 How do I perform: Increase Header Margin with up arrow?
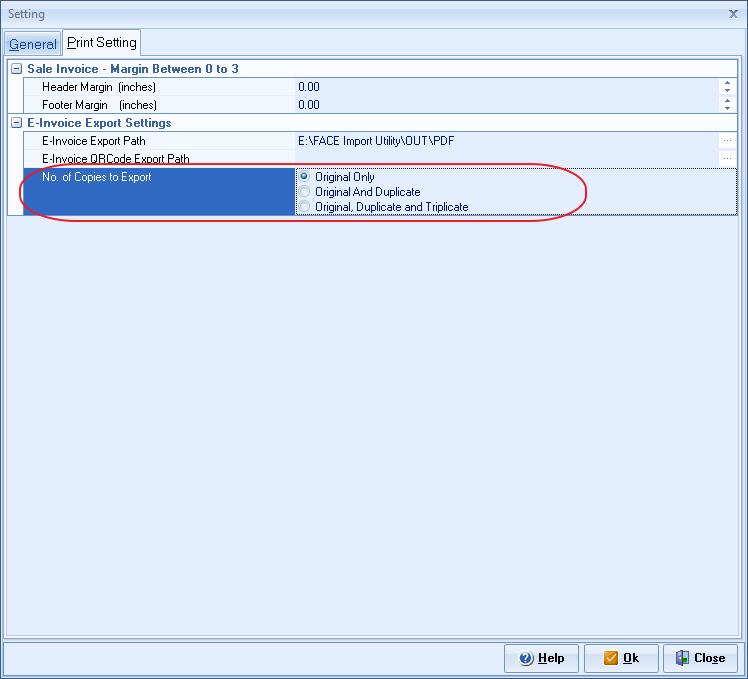727,83
